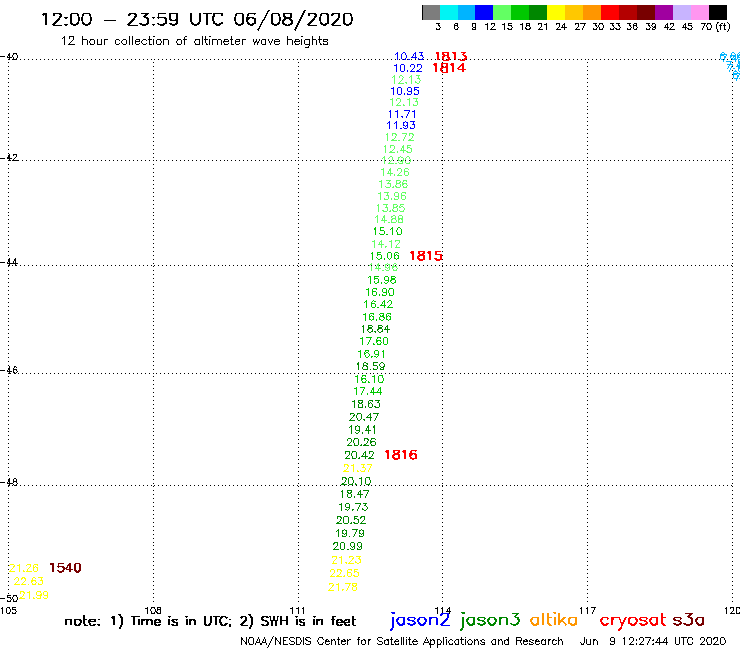Select the pink swatch in the color scale
This screenshot has width=740, height=650.
coord(699,12)
